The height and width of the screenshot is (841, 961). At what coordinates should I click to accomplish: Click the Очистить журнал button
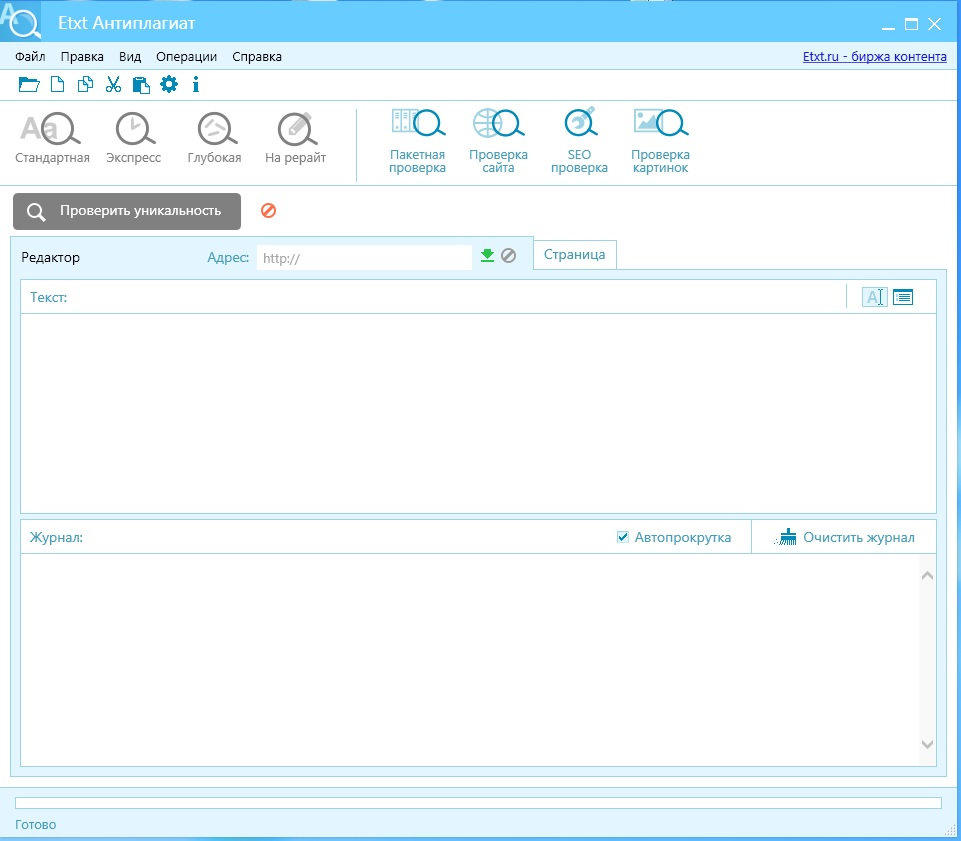pyautogui.click(x=845, y=538)
